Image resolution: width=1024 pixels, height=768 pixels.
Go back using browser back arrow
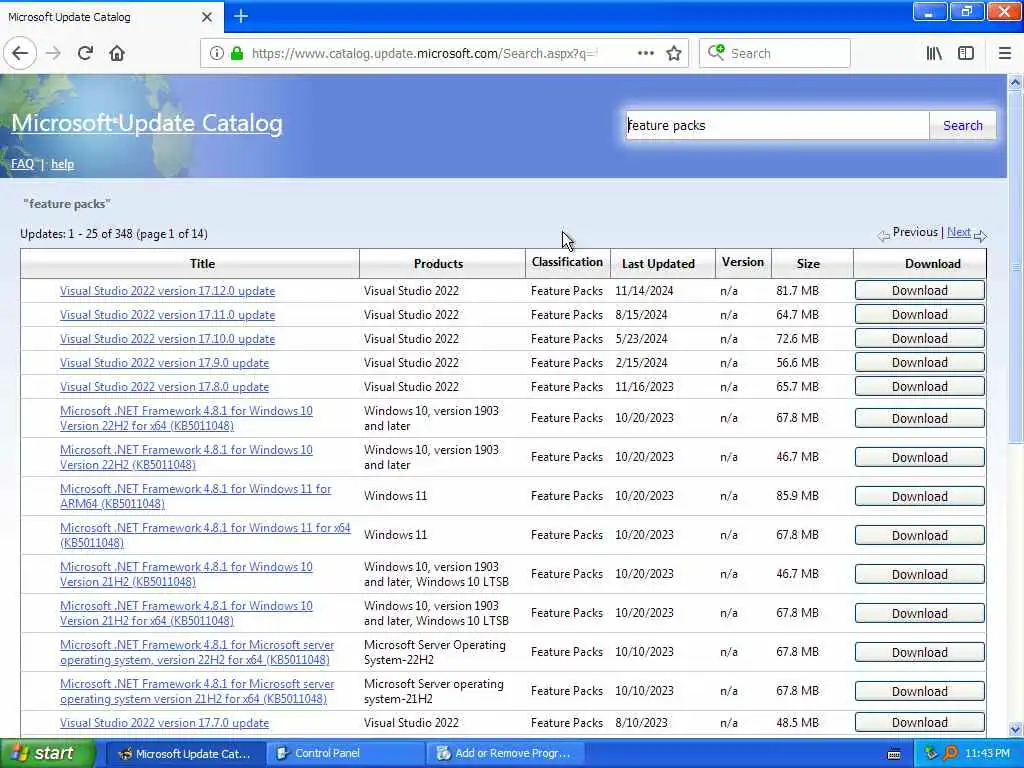(20, 54)
